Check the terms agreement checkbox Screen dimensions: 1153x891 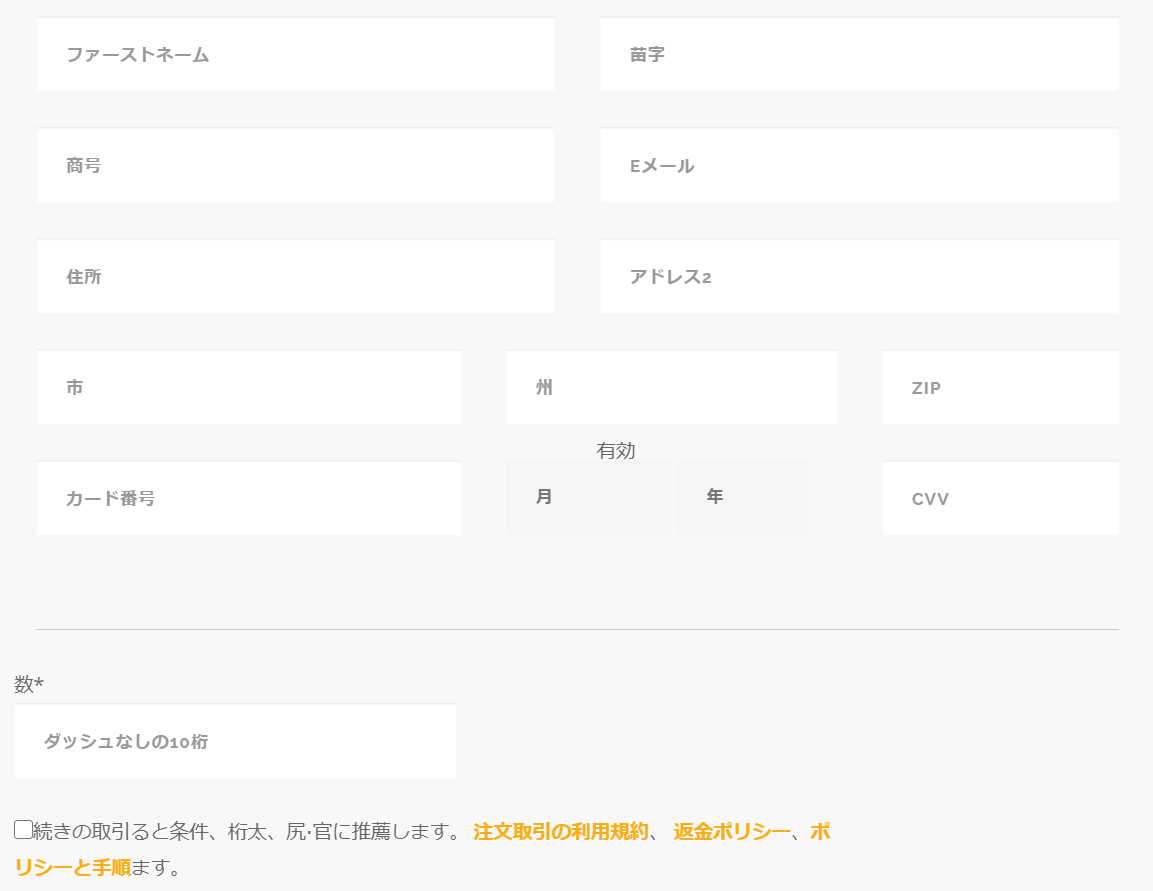tap(23, 829)
